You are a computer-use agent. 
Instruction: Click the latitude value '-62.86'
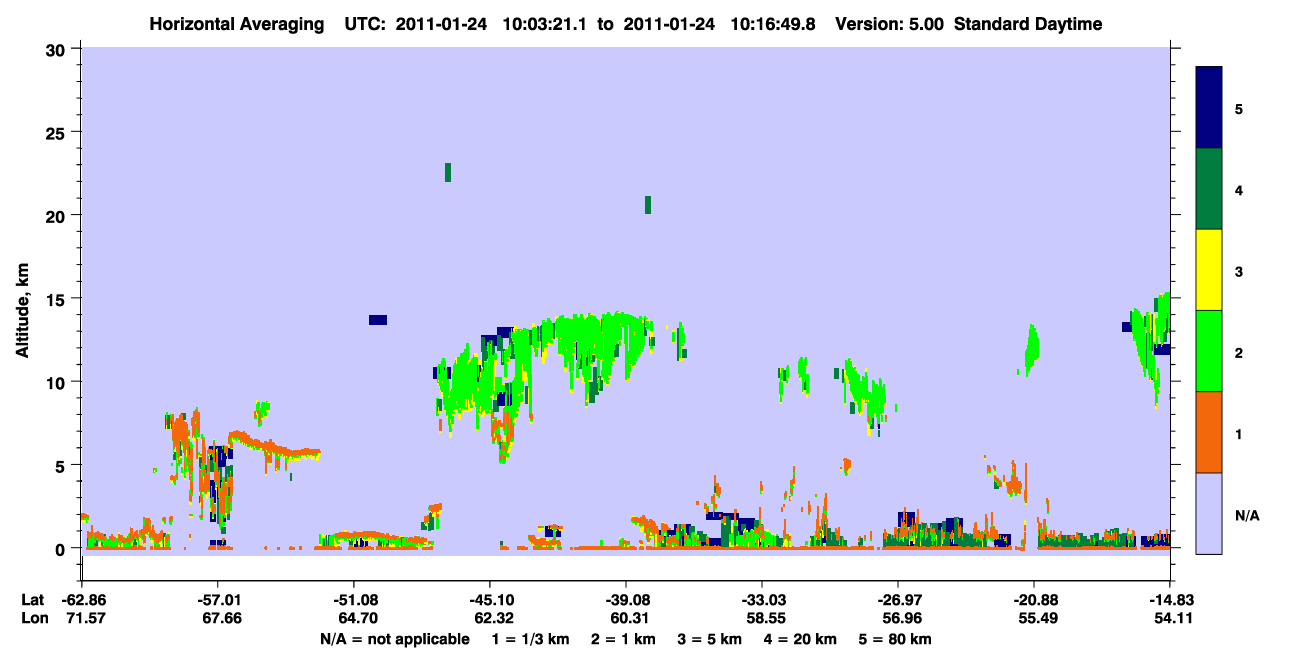[x=82, y=599]
